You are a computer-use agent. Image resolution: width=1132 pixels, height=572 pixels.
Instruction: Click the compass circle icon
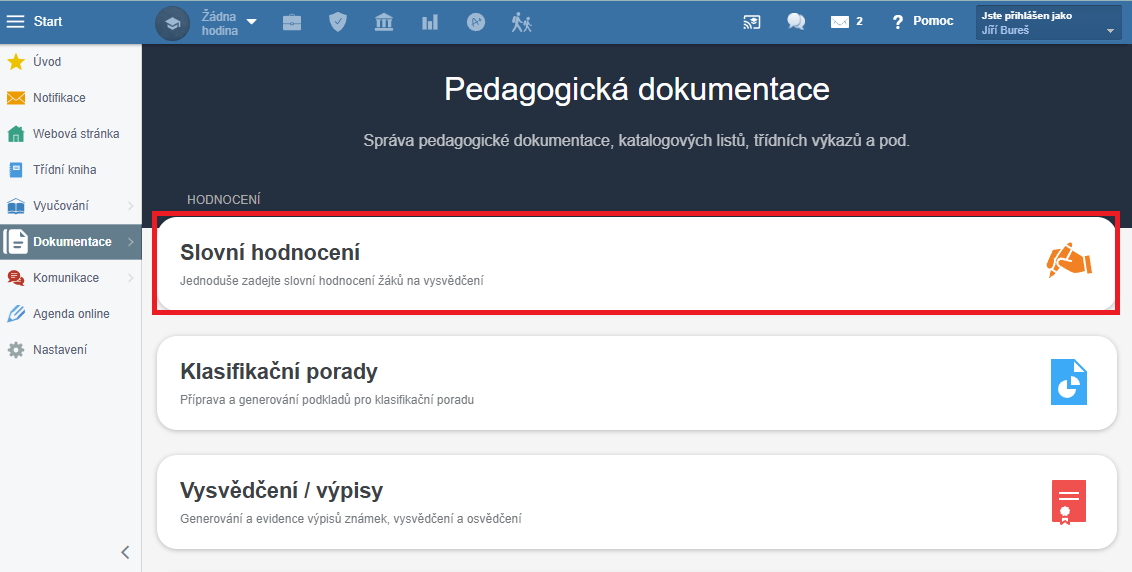pyautogui.click(x=476, y=22)
